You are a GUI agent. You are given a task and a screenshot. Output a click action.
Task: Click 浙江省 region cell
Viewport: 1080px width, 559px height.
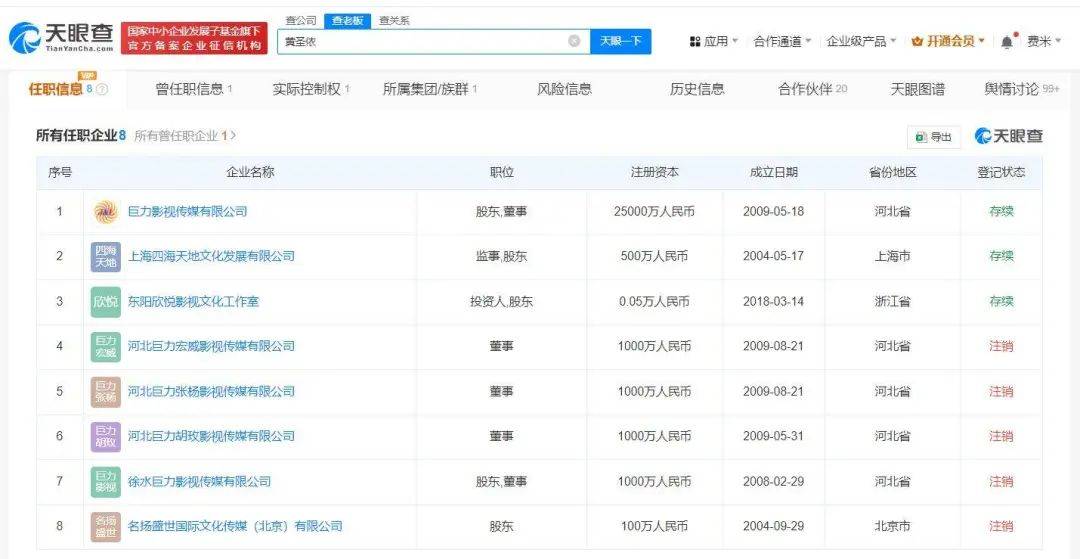[893, 302]
